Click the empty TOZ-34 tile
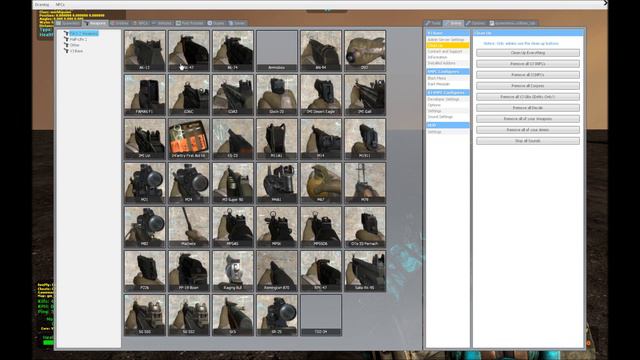The image size is (640, 360). 321,316
